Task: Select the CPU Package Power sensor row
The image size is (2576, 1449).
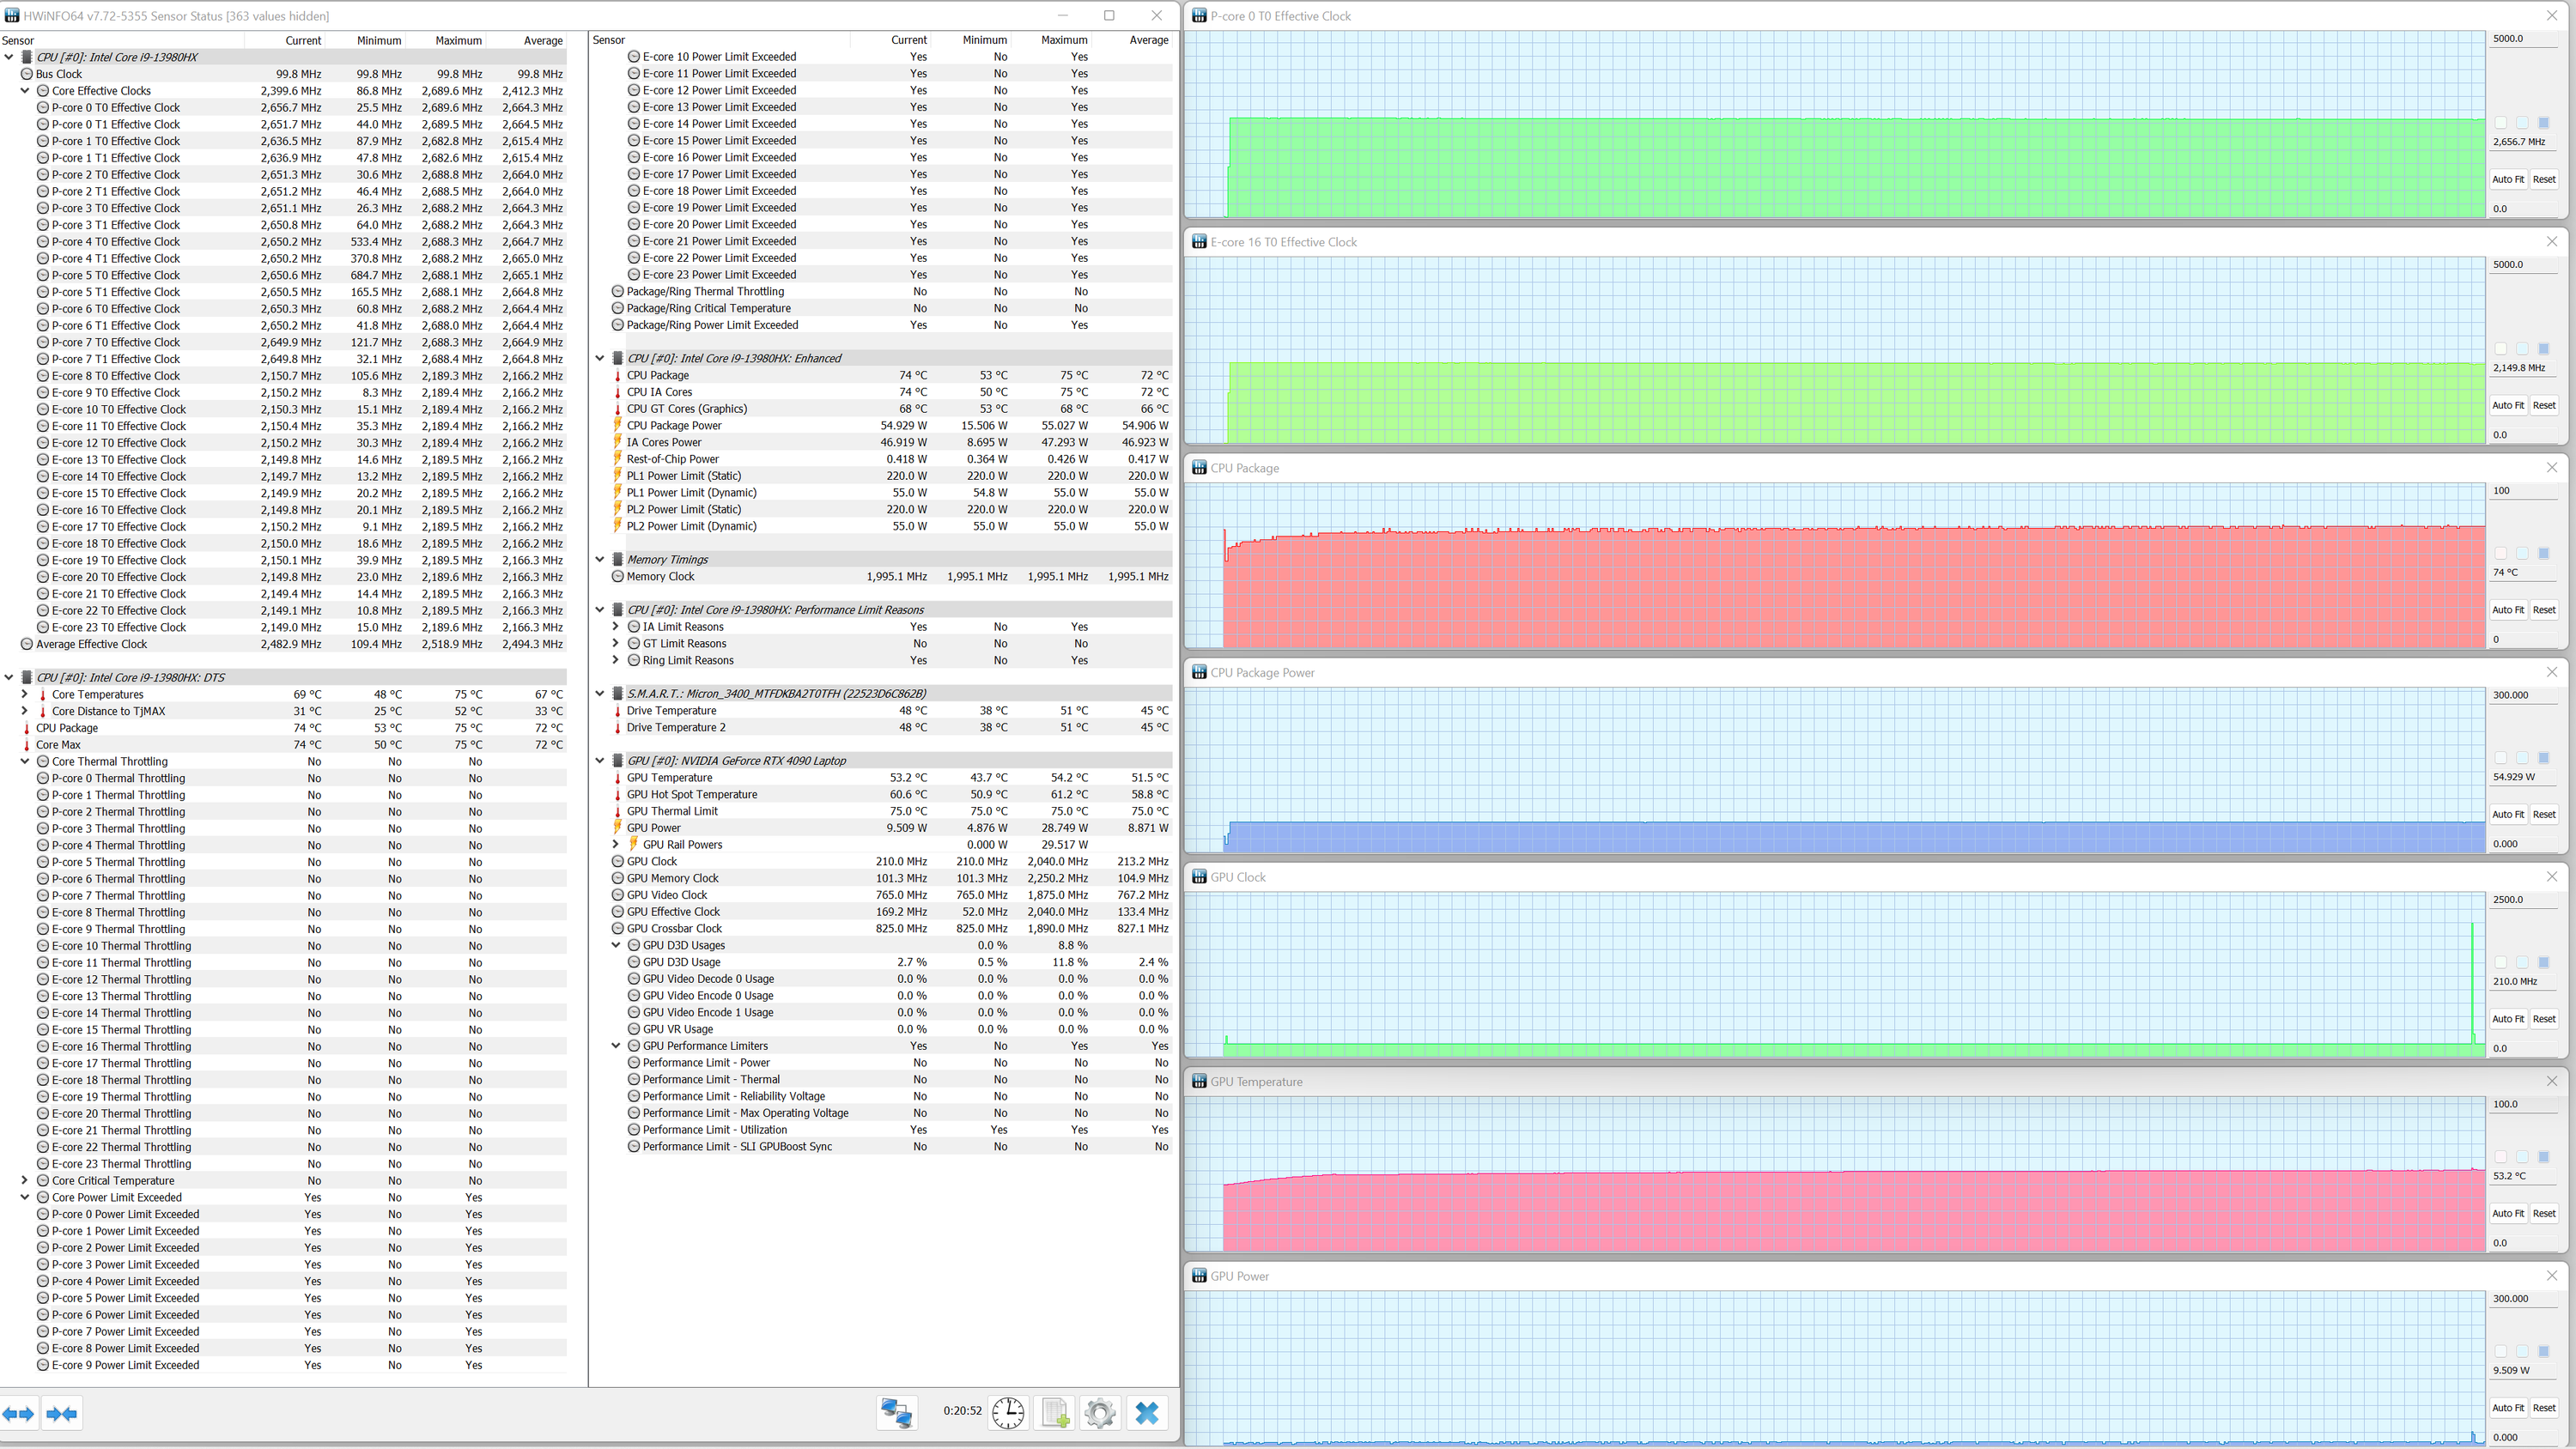Action: tap(674, 426)
